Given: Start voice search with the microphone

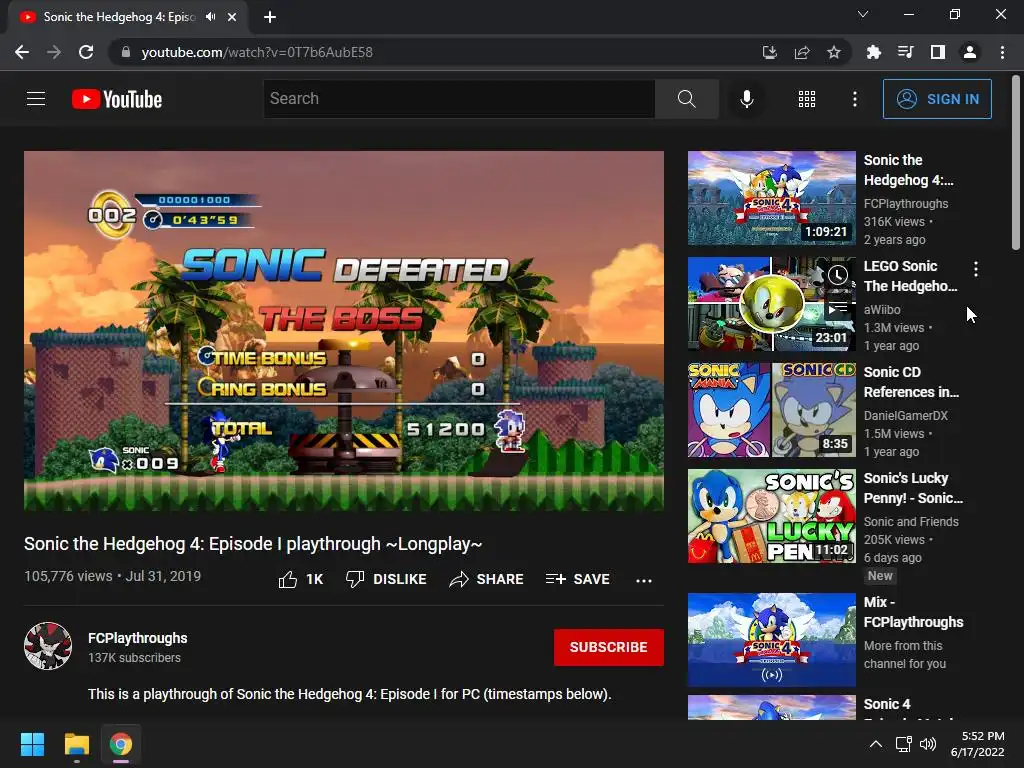Looking at the screenshot, I should (x=746, y=99).
